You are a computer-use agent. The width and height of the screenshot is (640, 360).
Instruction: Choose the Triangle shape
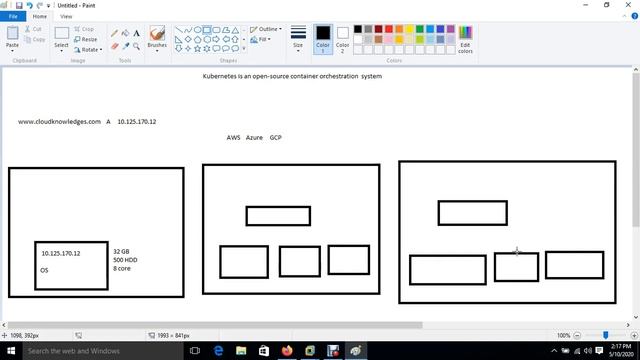(x=236, y=30)
